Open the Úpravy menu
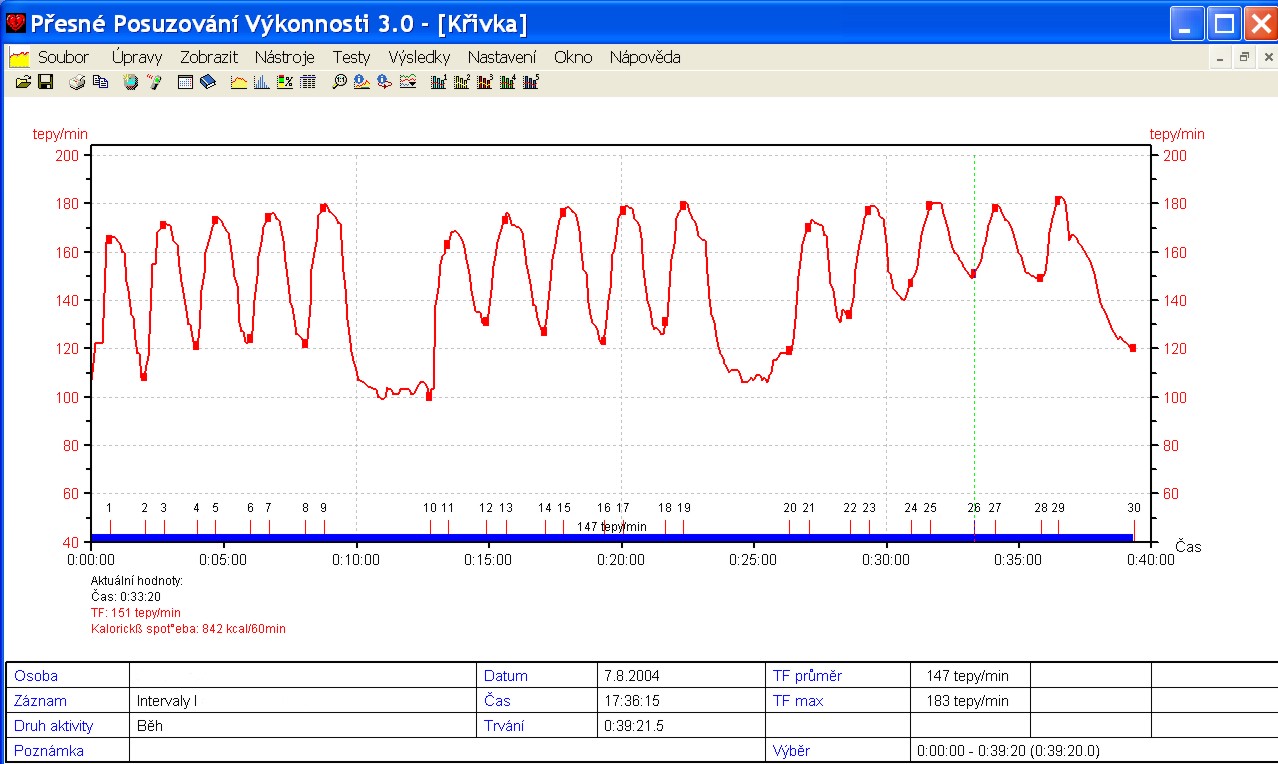The image size is (1278, 764). [x=137, y=58]
